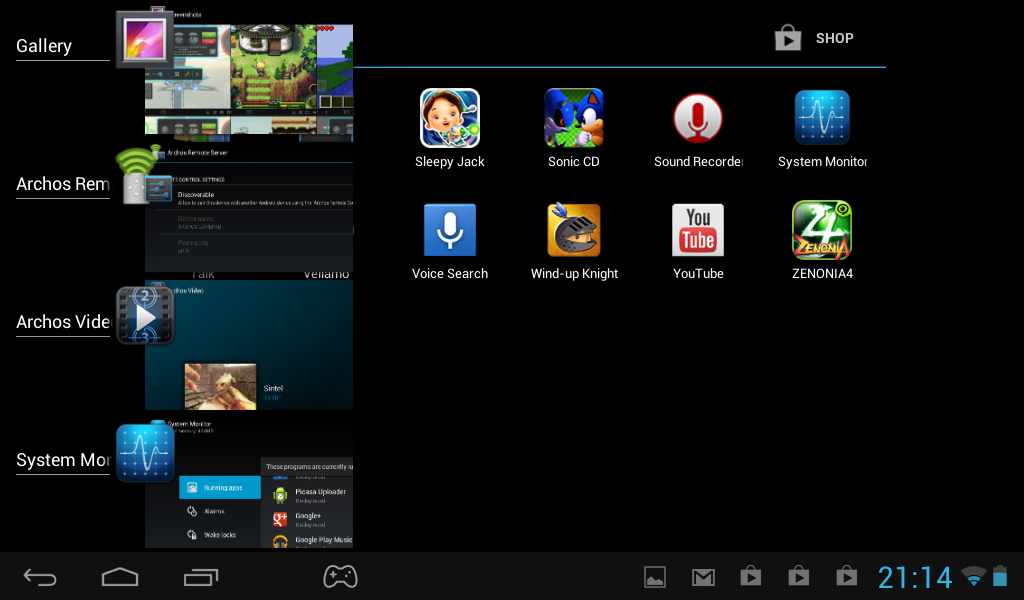Viewport: 1024px width, 600px height.
Task: Open Sound Recorder app
Action: [698, 119]
